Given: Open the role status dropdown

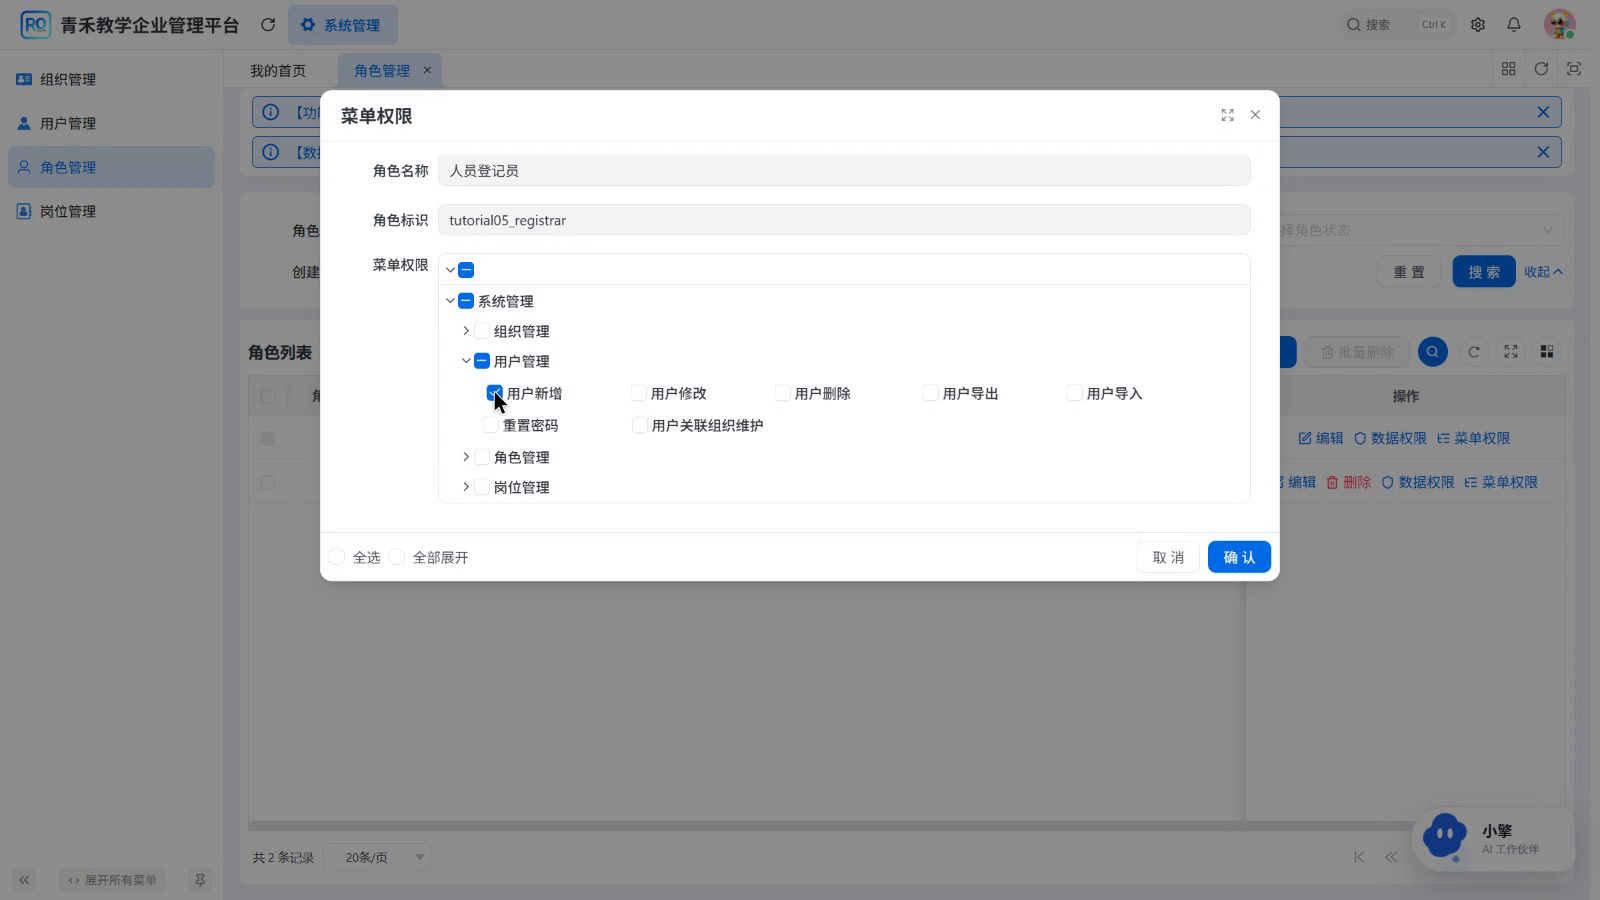Looking at the screenshot, I should pos(1420,230).
